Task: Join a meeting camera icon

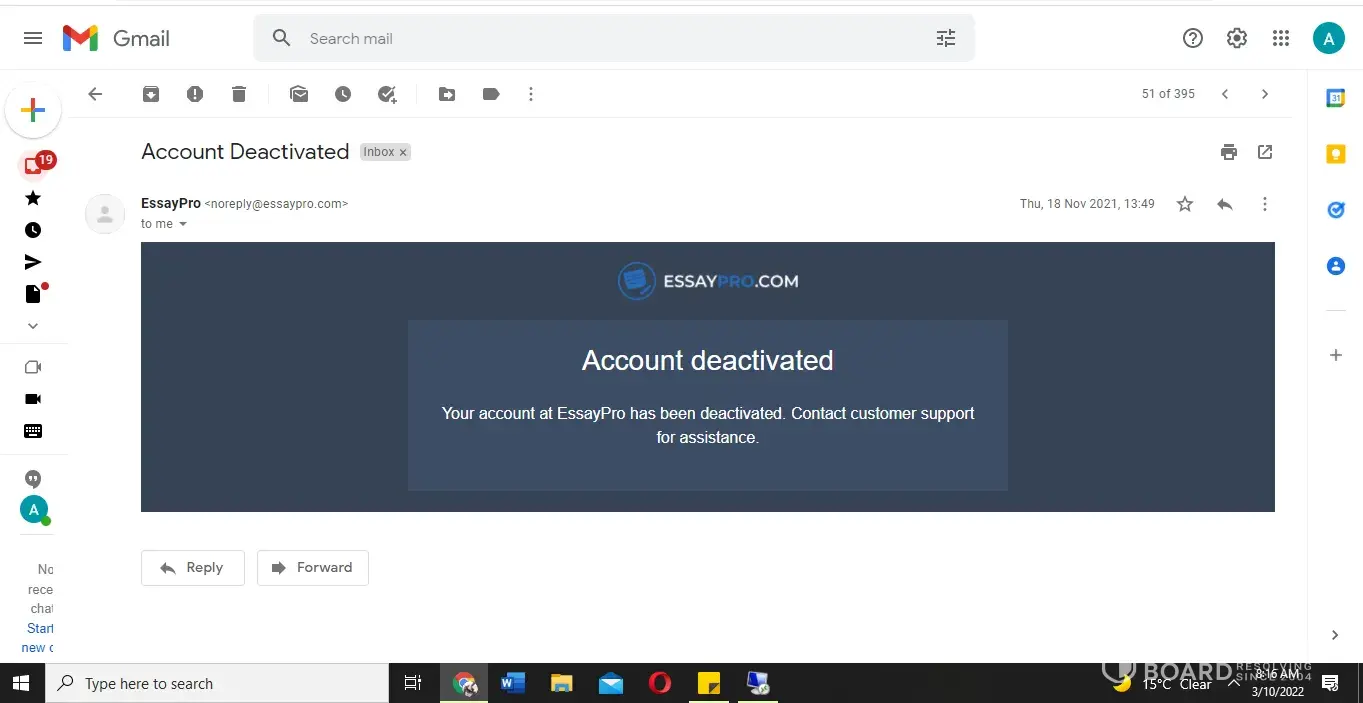Action: [33, 399]
